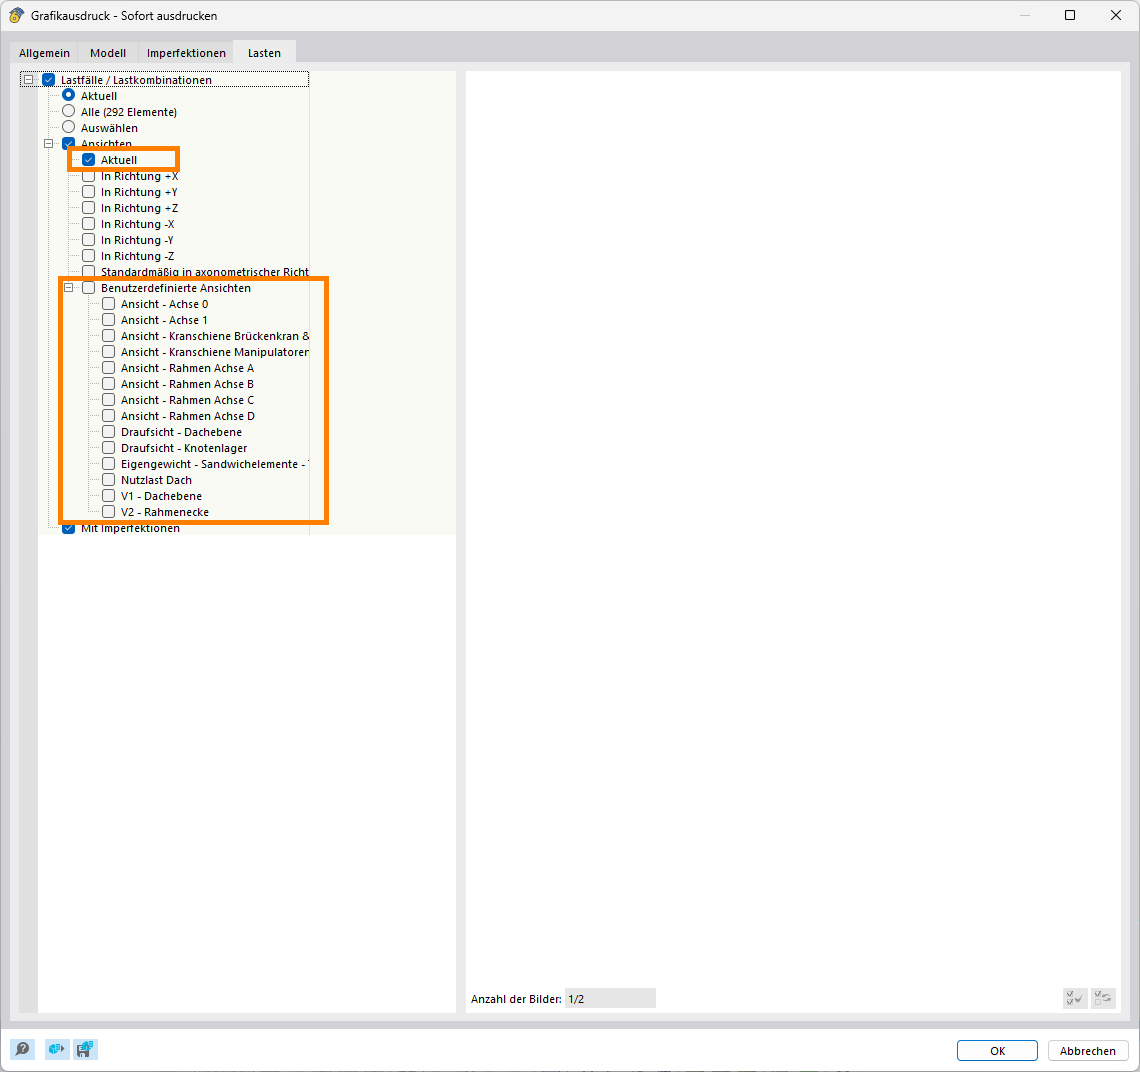Maximize the Grafikausdruck dialog window
1140x1072 pixels.
pos(1070,16)
